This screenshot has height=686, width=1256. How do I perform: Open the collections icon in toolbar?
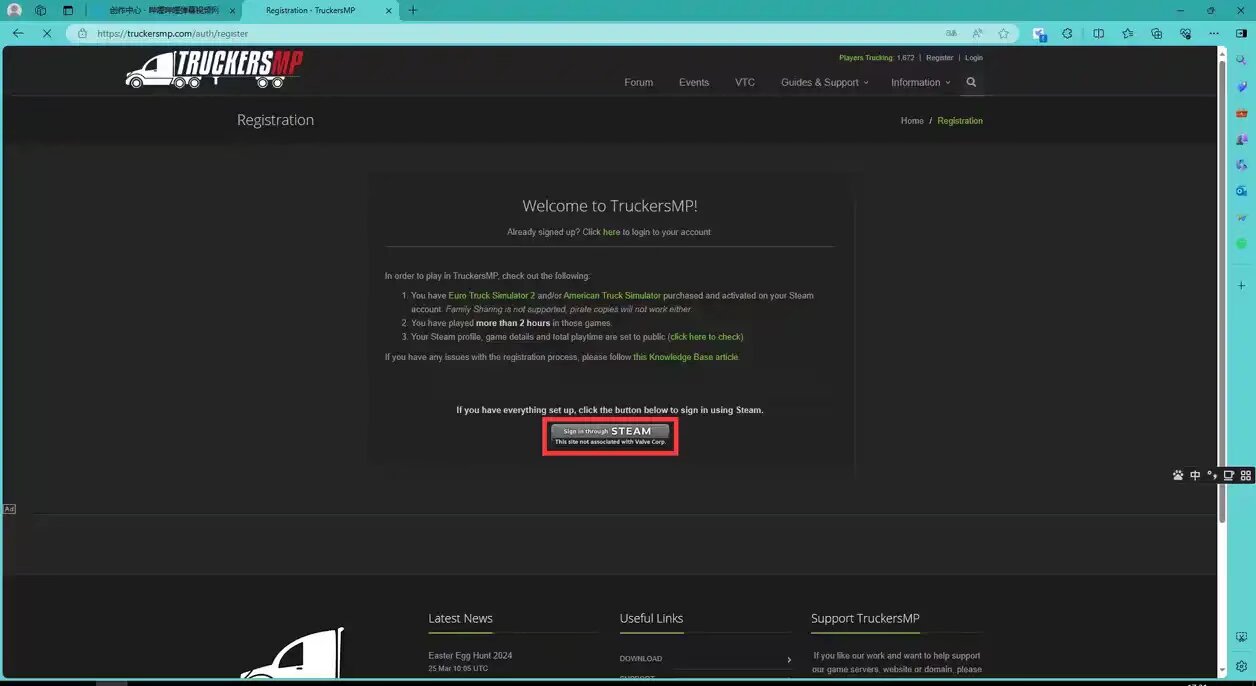coord(1157,33)
